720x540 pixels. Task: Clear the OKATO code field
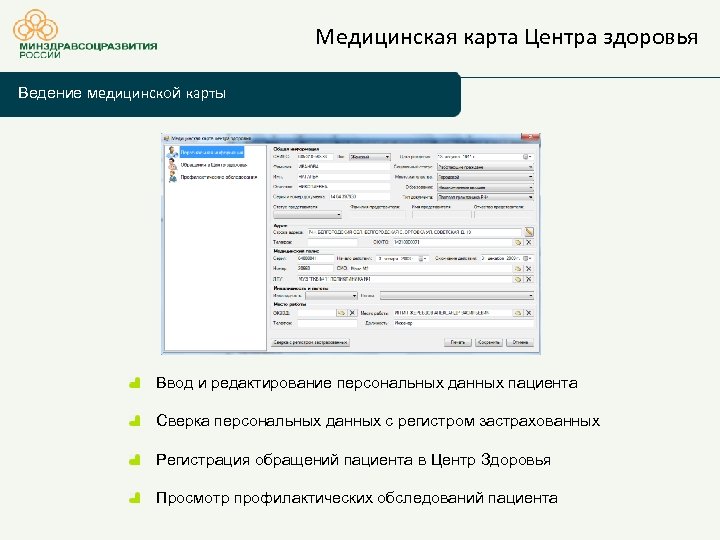529,242
